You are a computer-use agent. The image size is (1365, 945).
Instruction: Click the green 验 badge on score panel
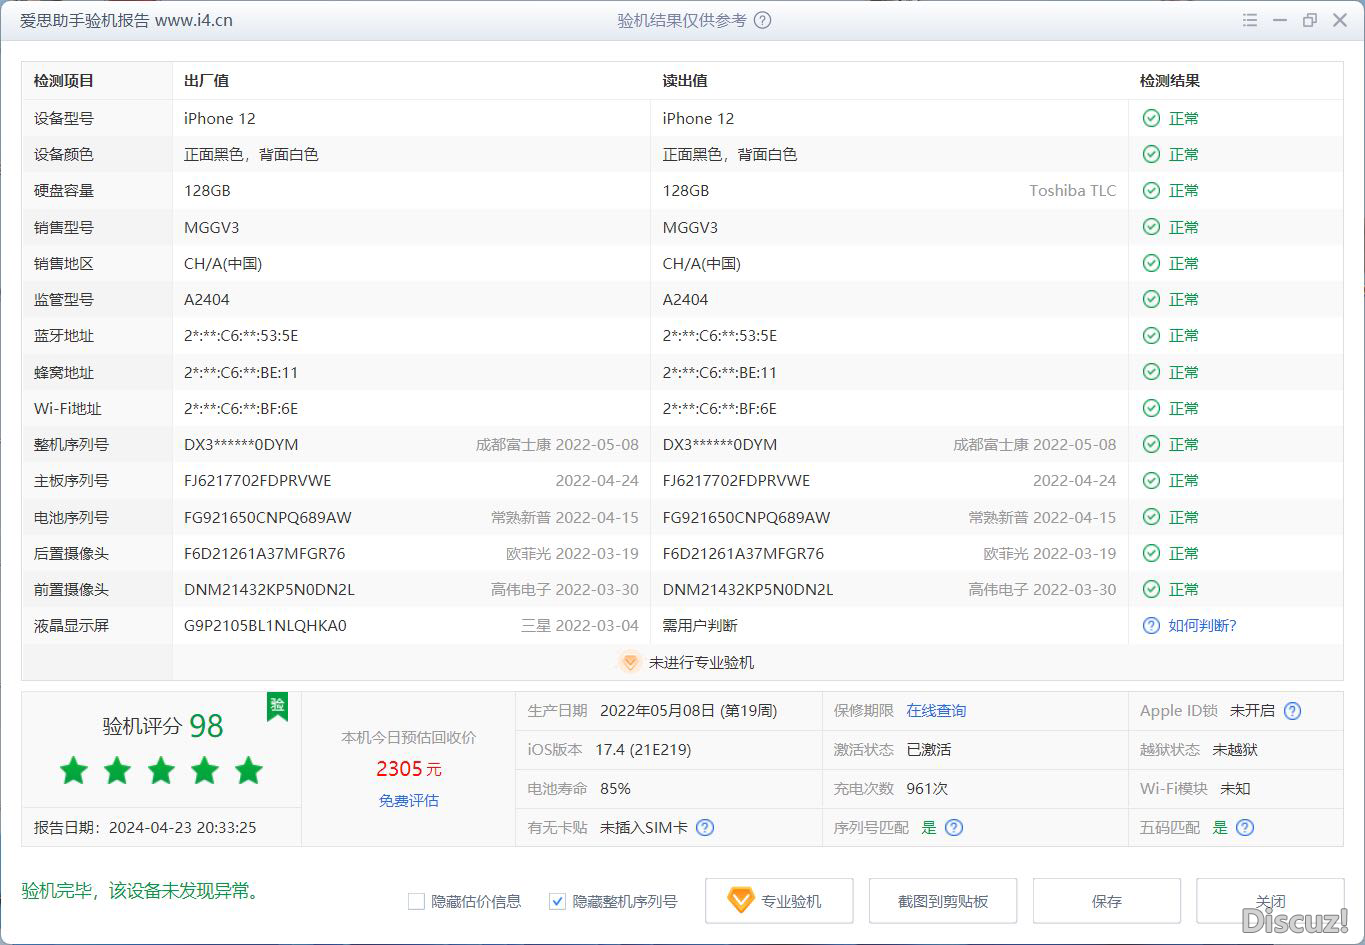277,706
